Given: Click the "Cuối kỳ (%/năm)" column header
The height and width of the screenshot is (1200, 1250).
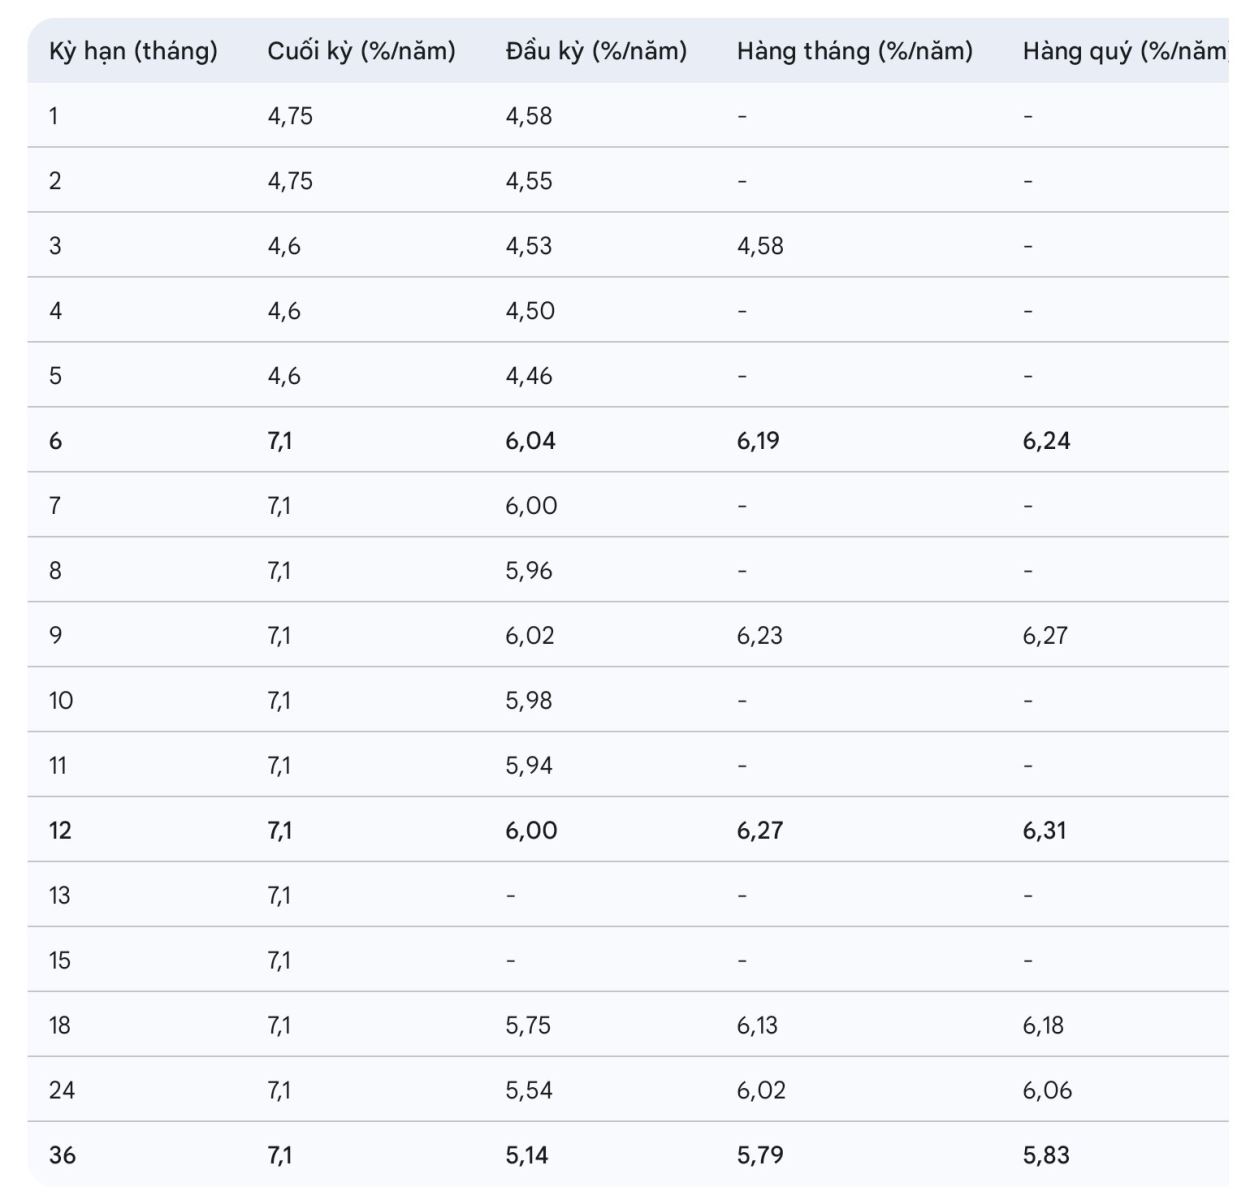Looking at the screenshot, I should coord(361,51).
